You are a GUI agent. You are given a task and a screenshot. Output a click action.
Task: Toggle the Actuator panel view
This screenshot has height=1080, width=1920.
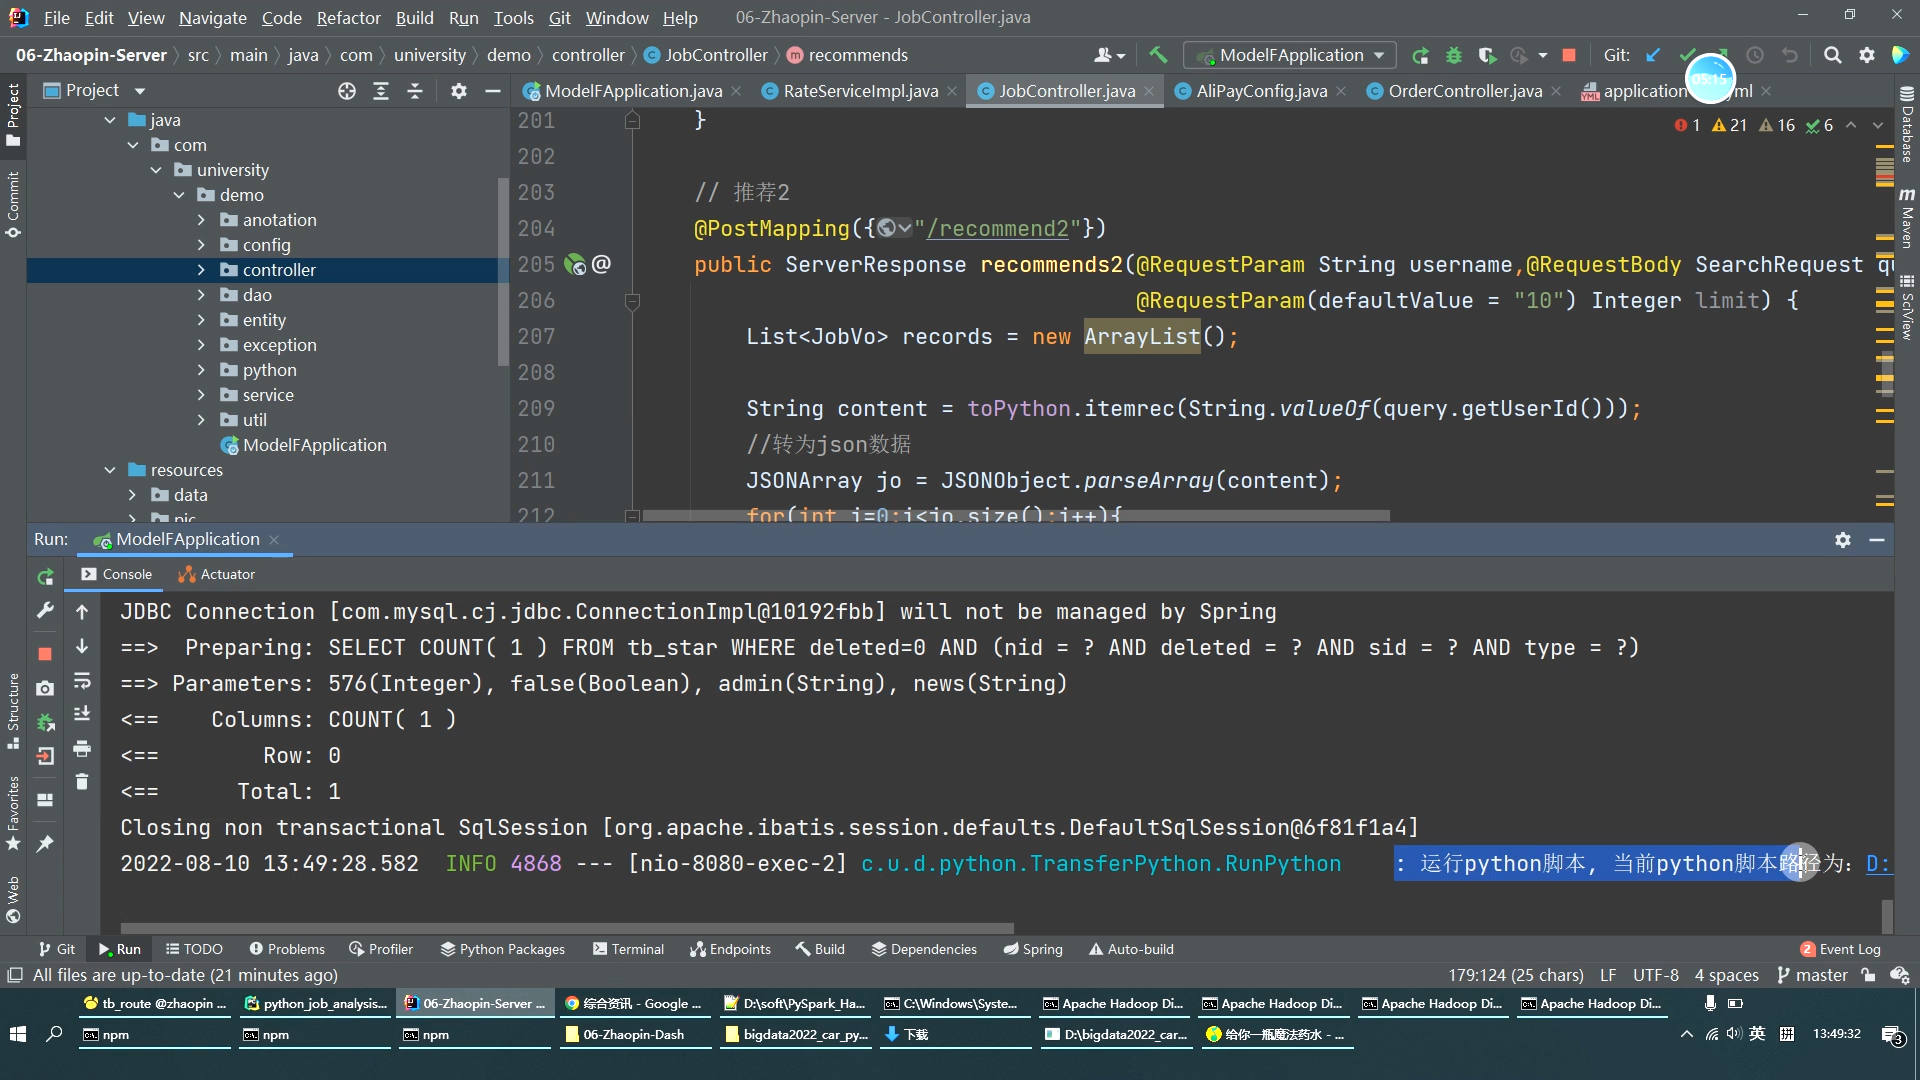pos(215,574)
